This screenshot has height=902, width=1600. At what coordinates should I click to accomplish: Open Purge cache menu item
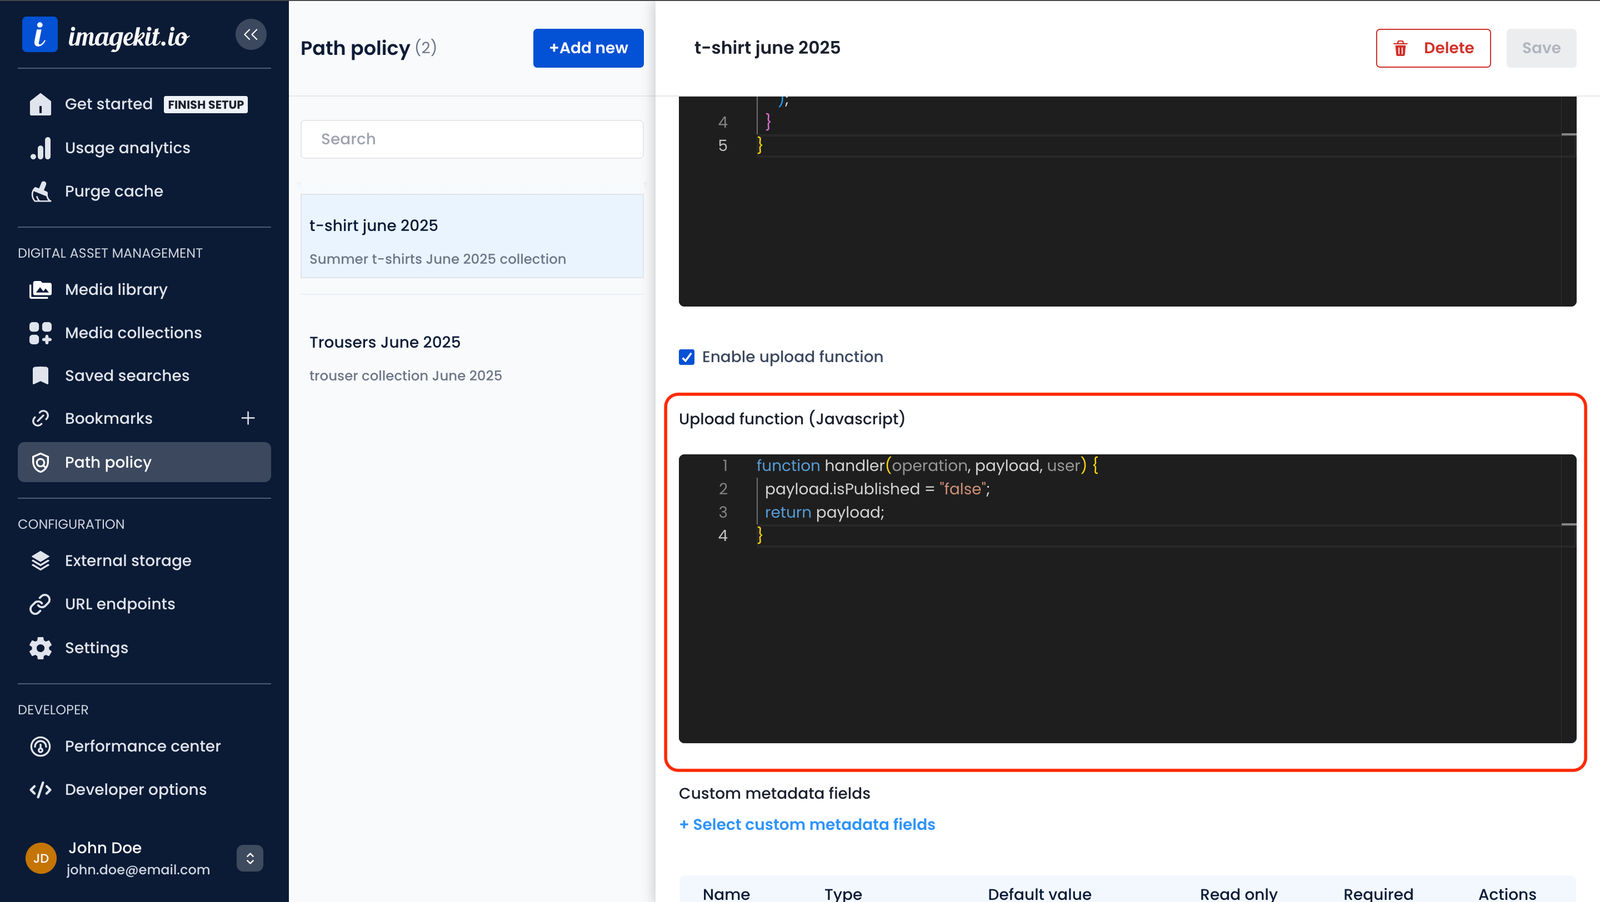click(144, 191)
